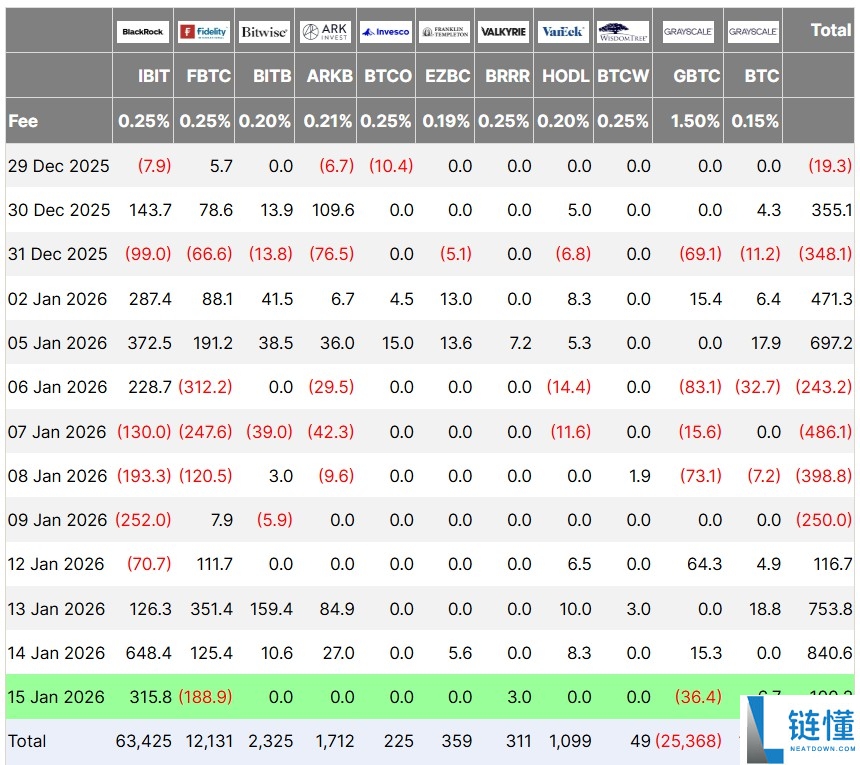Click the Valkyrie logo icon
860x765 pixels.
click(x=503, y=32)
